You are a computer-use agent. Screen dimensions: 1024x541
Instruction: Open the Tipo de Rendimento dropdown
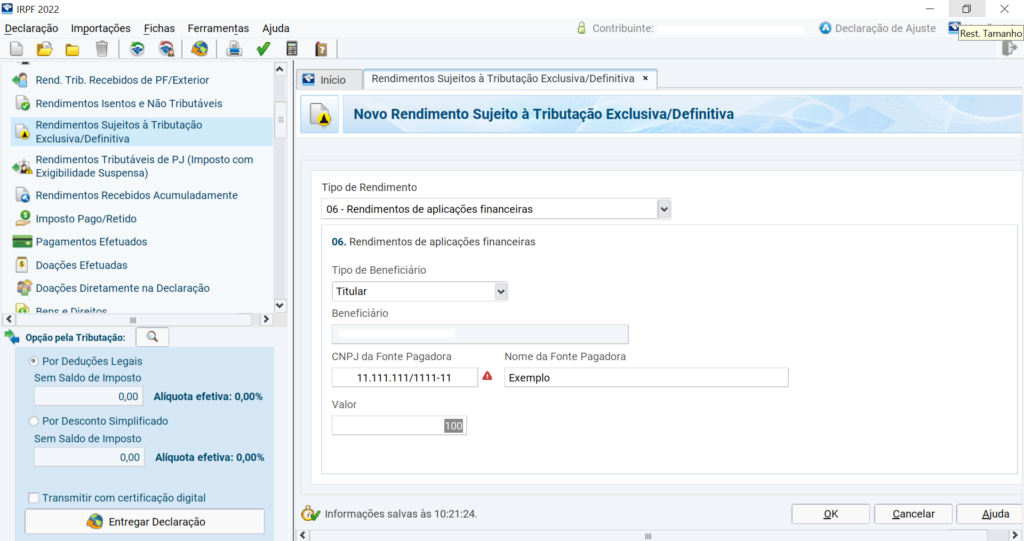(664, 209)
